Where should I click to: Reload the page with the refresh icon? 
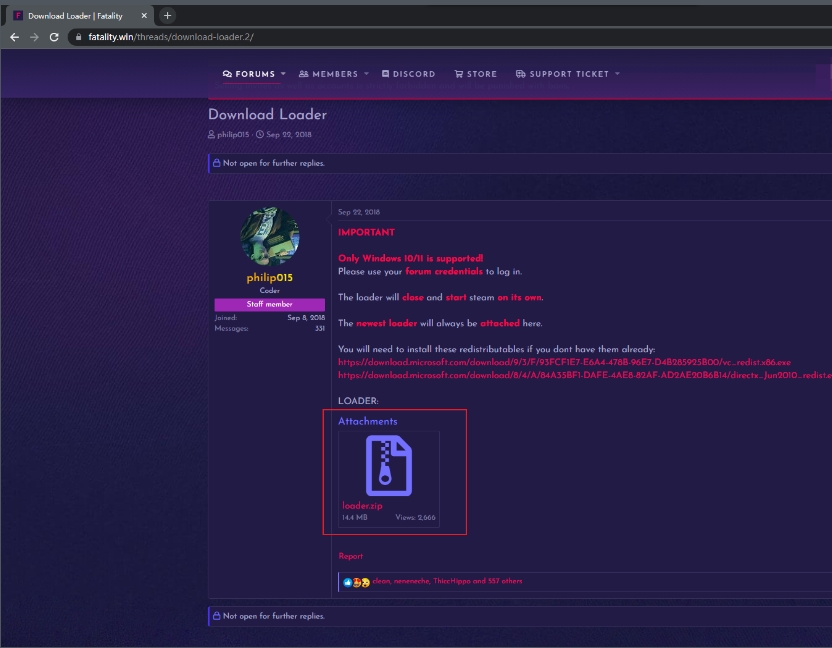coord(54,37)
